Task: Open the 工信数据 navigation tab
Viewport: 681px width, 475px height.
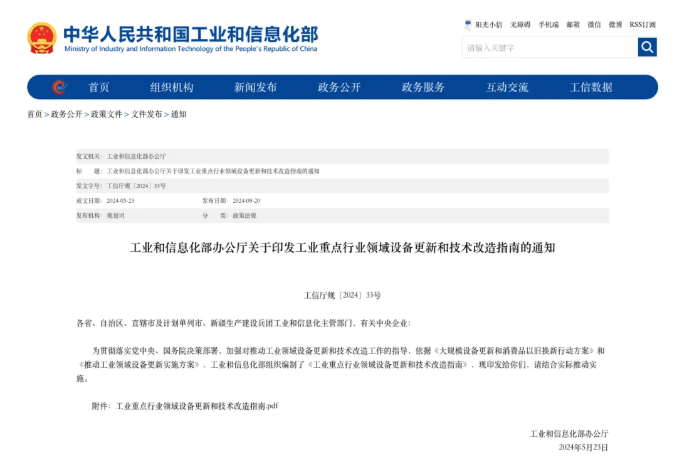Action: pos(591,87)
